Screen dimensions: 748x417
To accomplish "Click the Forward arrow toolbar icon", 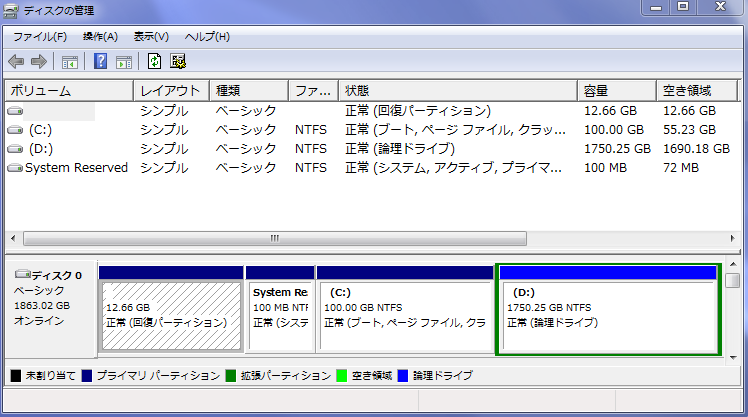I will [39, 62].
